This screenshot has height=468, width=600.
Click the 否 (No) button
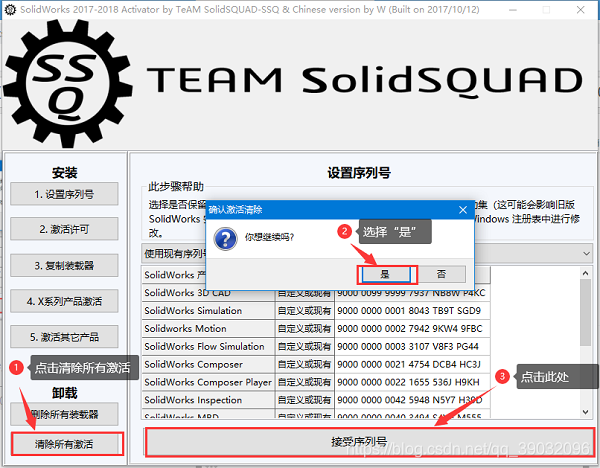(442, 274)
